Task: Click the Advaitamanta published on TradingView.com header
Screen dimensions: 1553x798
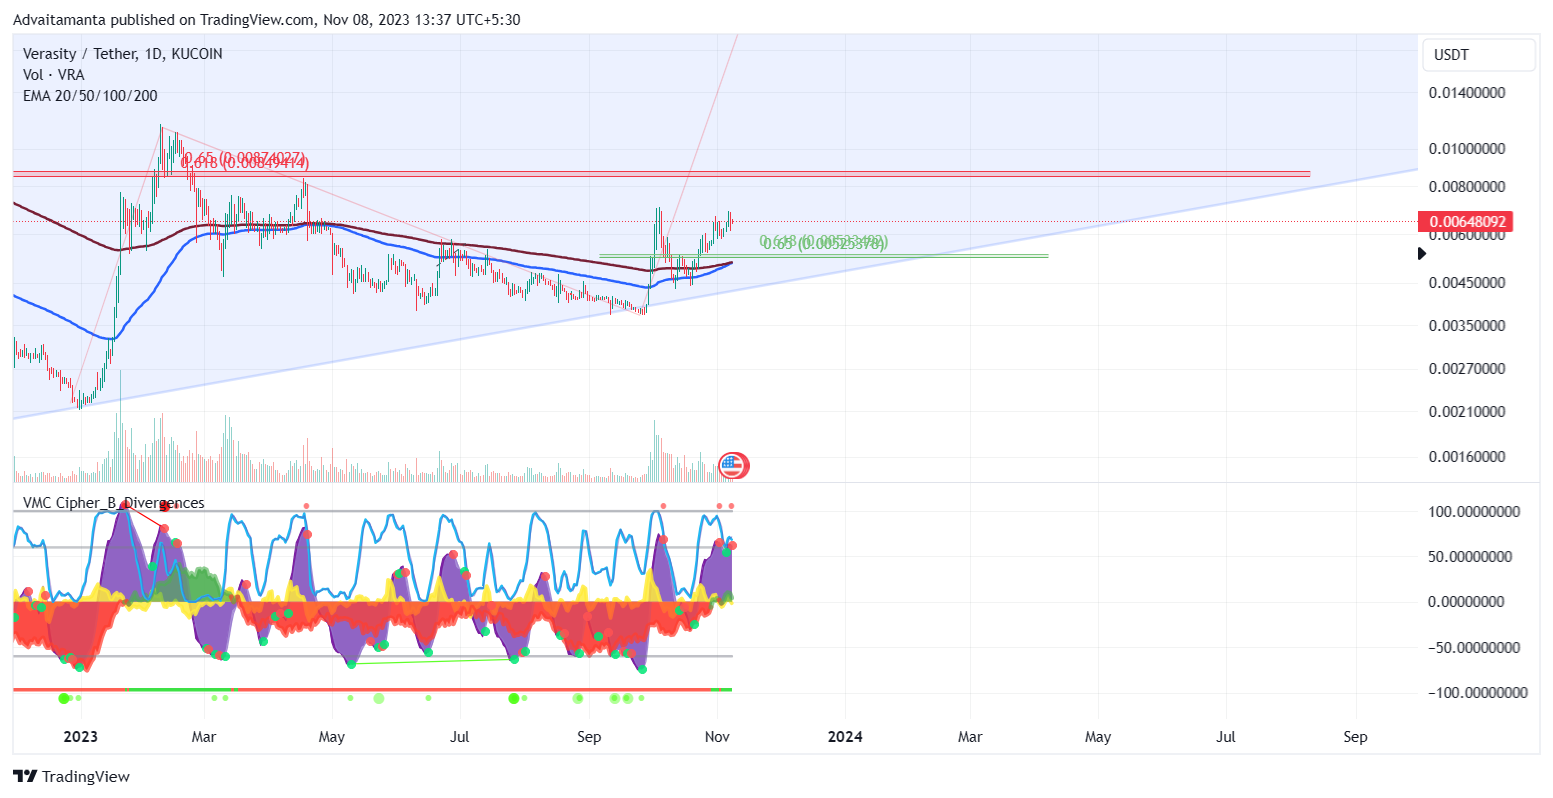Action: (x=266, y=19)
